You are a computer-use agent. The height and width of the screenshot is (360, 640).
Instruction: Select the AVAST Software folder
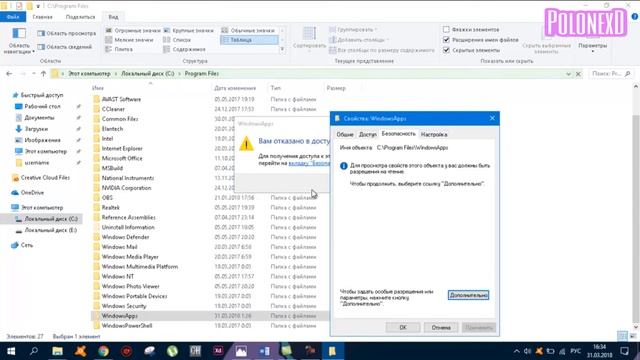[121, 99]
